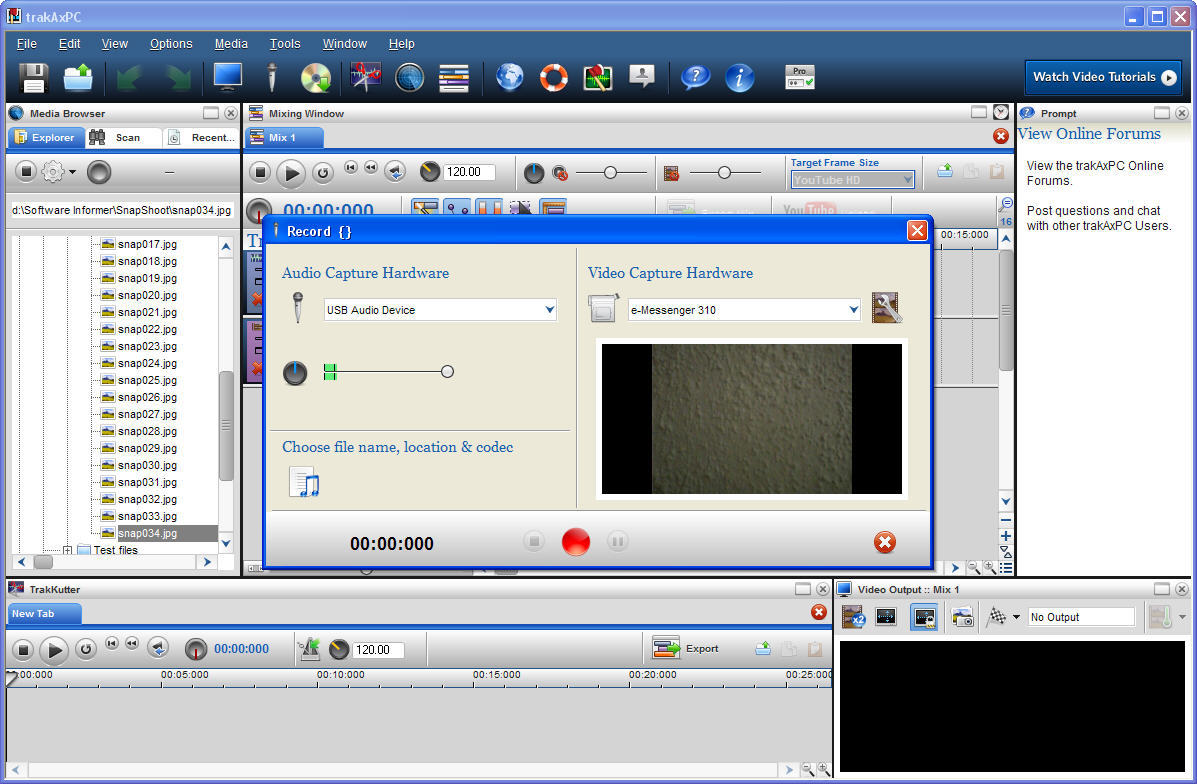1197x784 pixels.
Task: Click the Save floppy disk icon in the main toolbar
Action: [33, 78]
